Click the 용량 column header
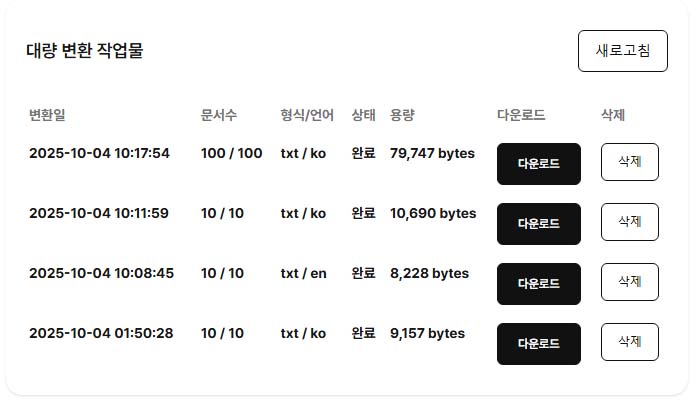The height and width of the screenshot is (410, 697). click(402, 115)
